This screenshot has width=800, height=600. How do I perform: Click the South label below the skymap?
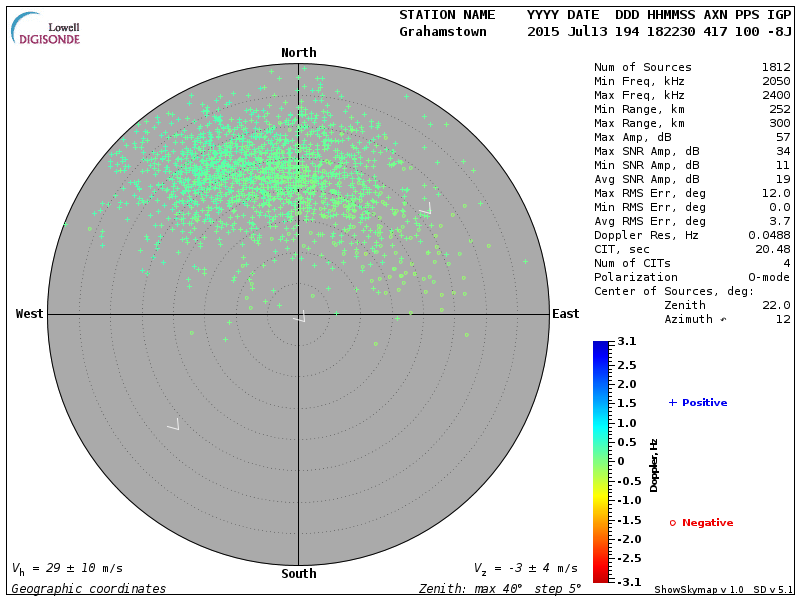(298, 574)
